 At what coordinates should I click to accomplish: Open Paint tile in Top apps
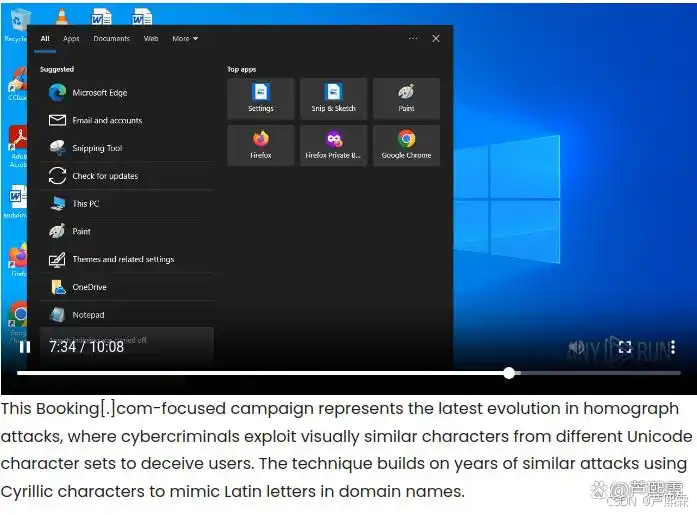406,99
